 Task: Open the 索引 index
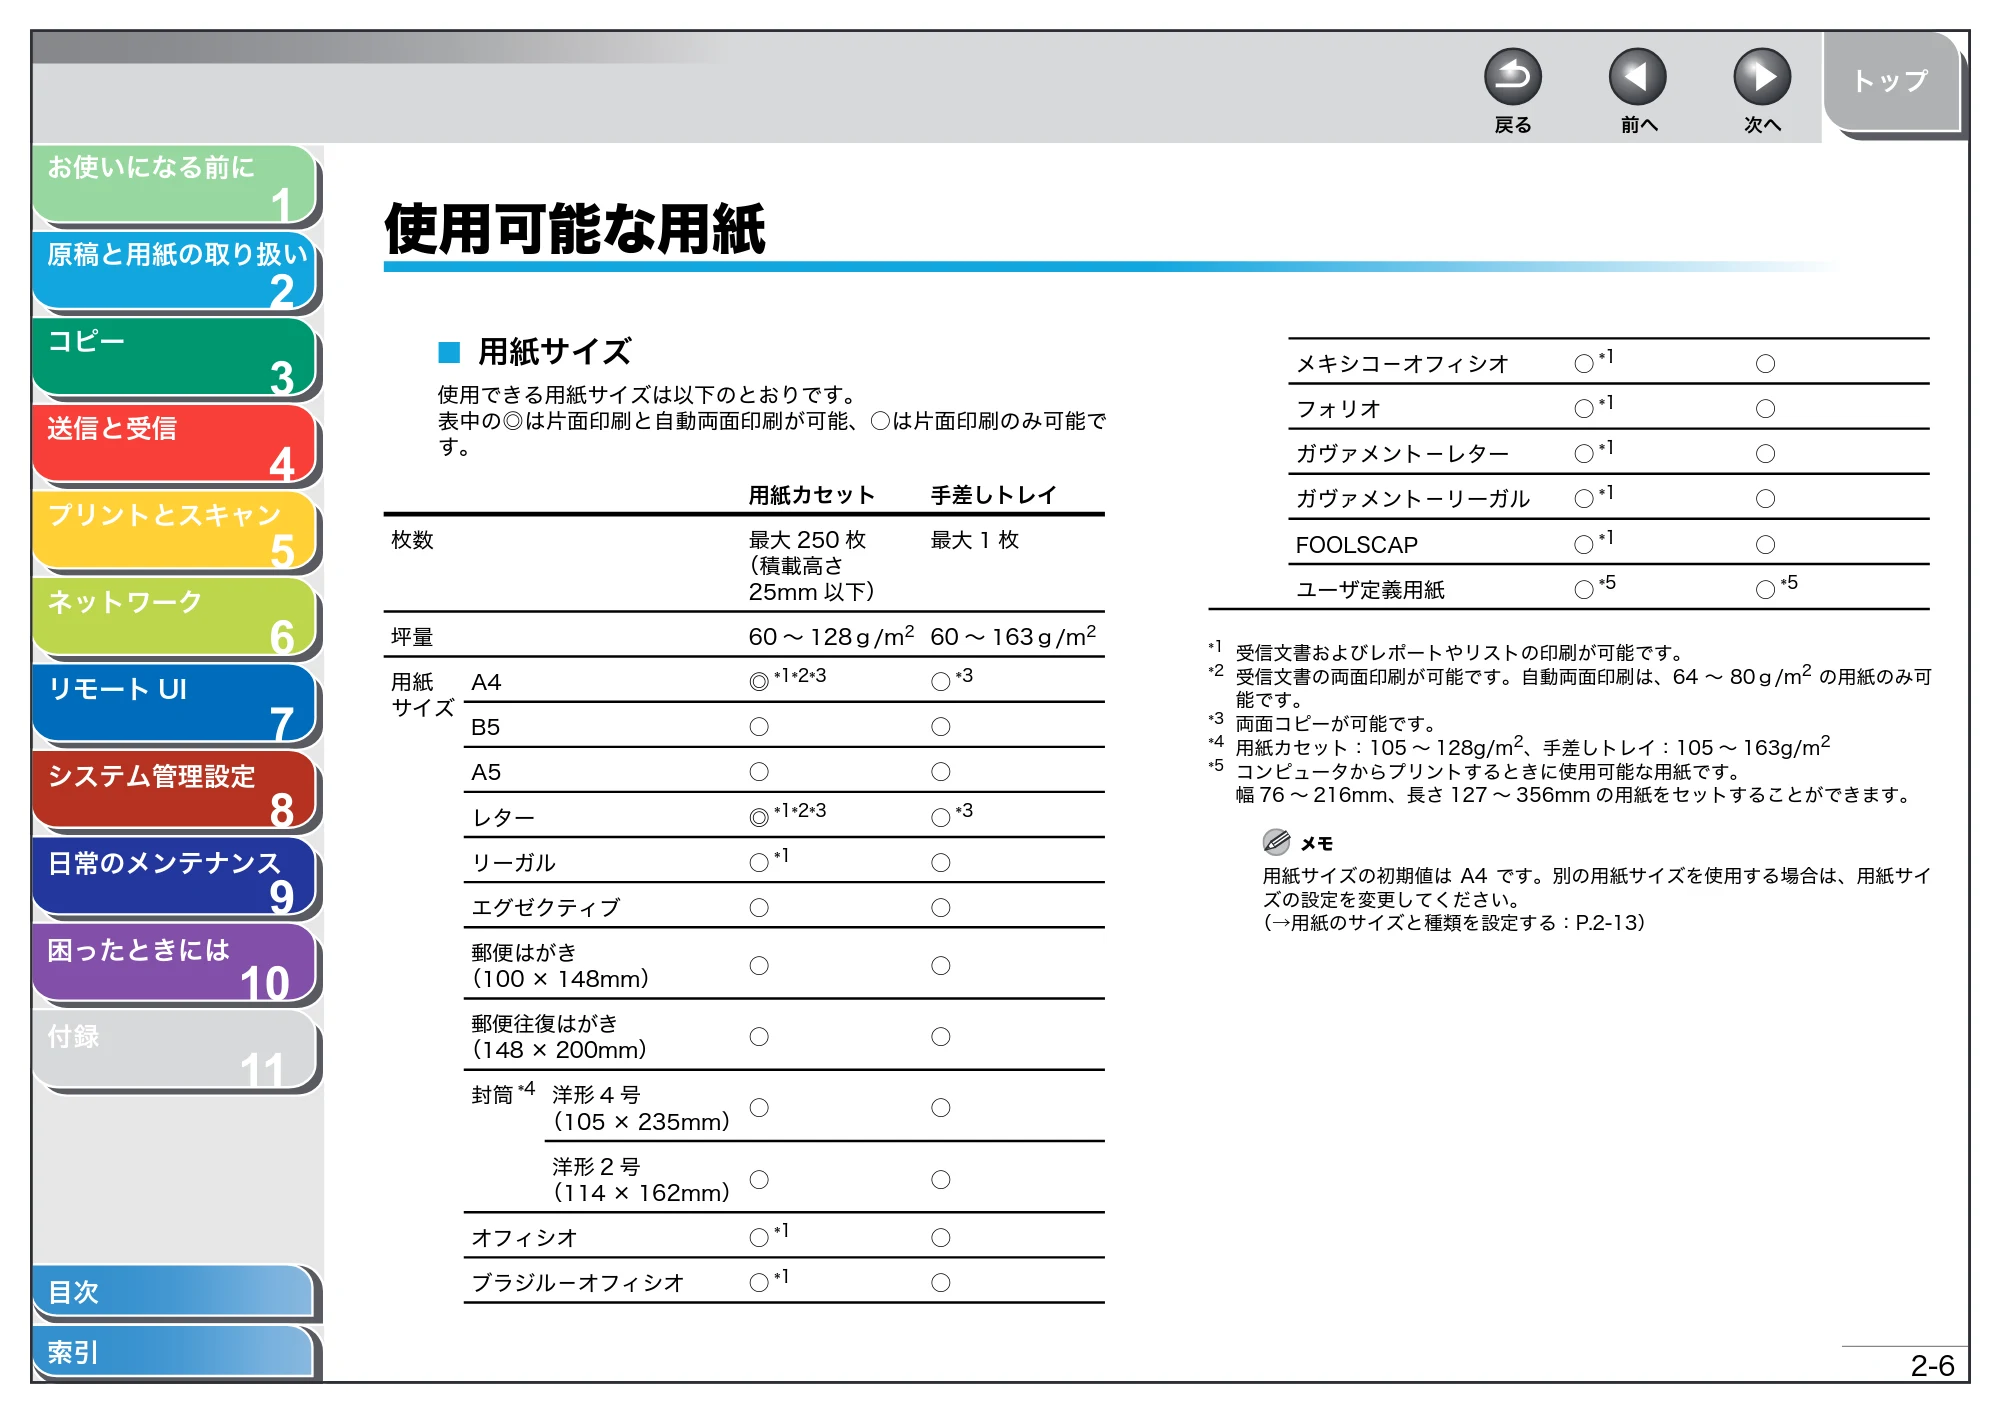coord(175,1352)
